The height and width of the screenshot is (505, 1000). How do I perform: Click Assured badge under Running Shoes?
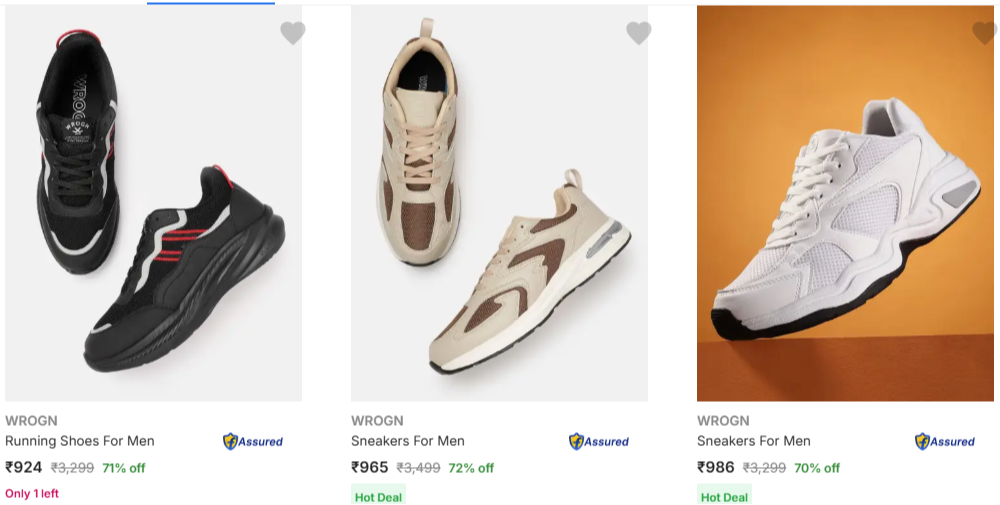pos(253,441)
